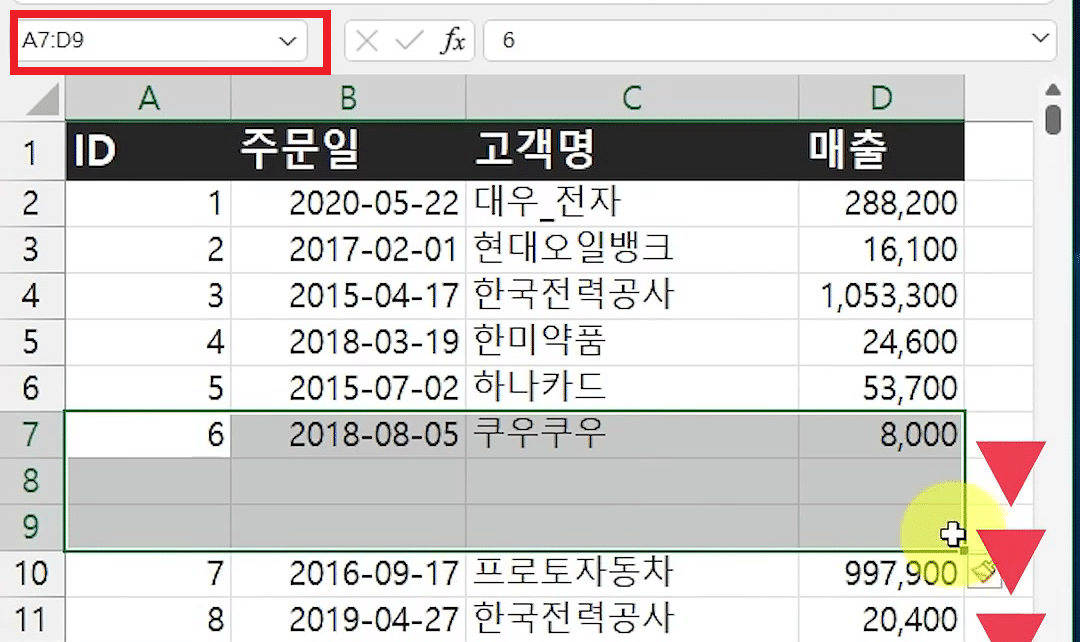Click the Select All corner triangle
Image resolution: width=1080 pixels, height=642 pixels.
pyautogui.click(x=43, y=99)
